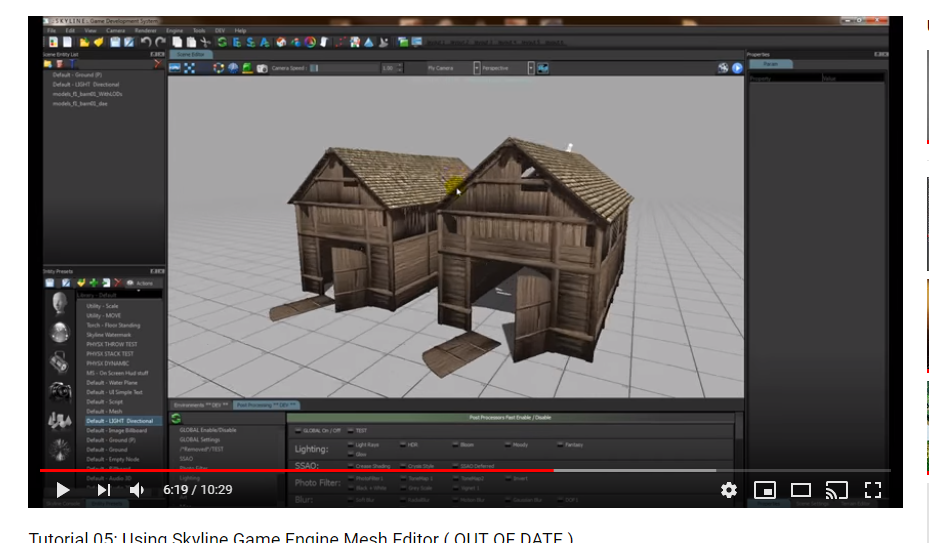The width and height of the screenshot is (929, 543).
Task: Click the green refresh icon in main toolbar
Action: pyautogui.click(x=222, y=42)
